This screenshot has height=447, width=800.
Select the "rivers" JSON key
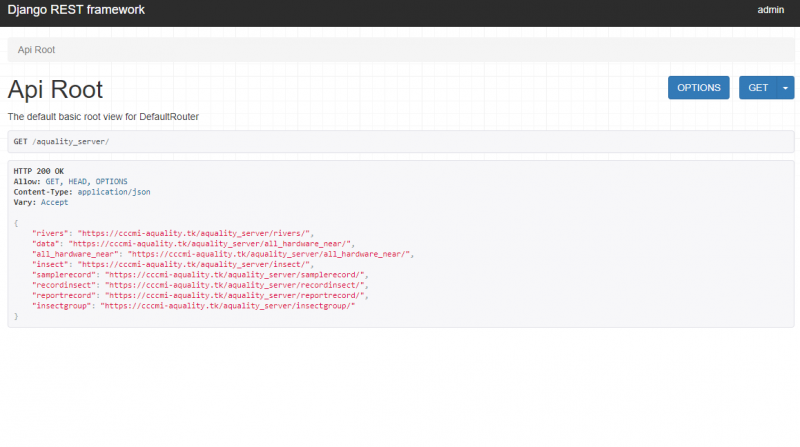49,233
